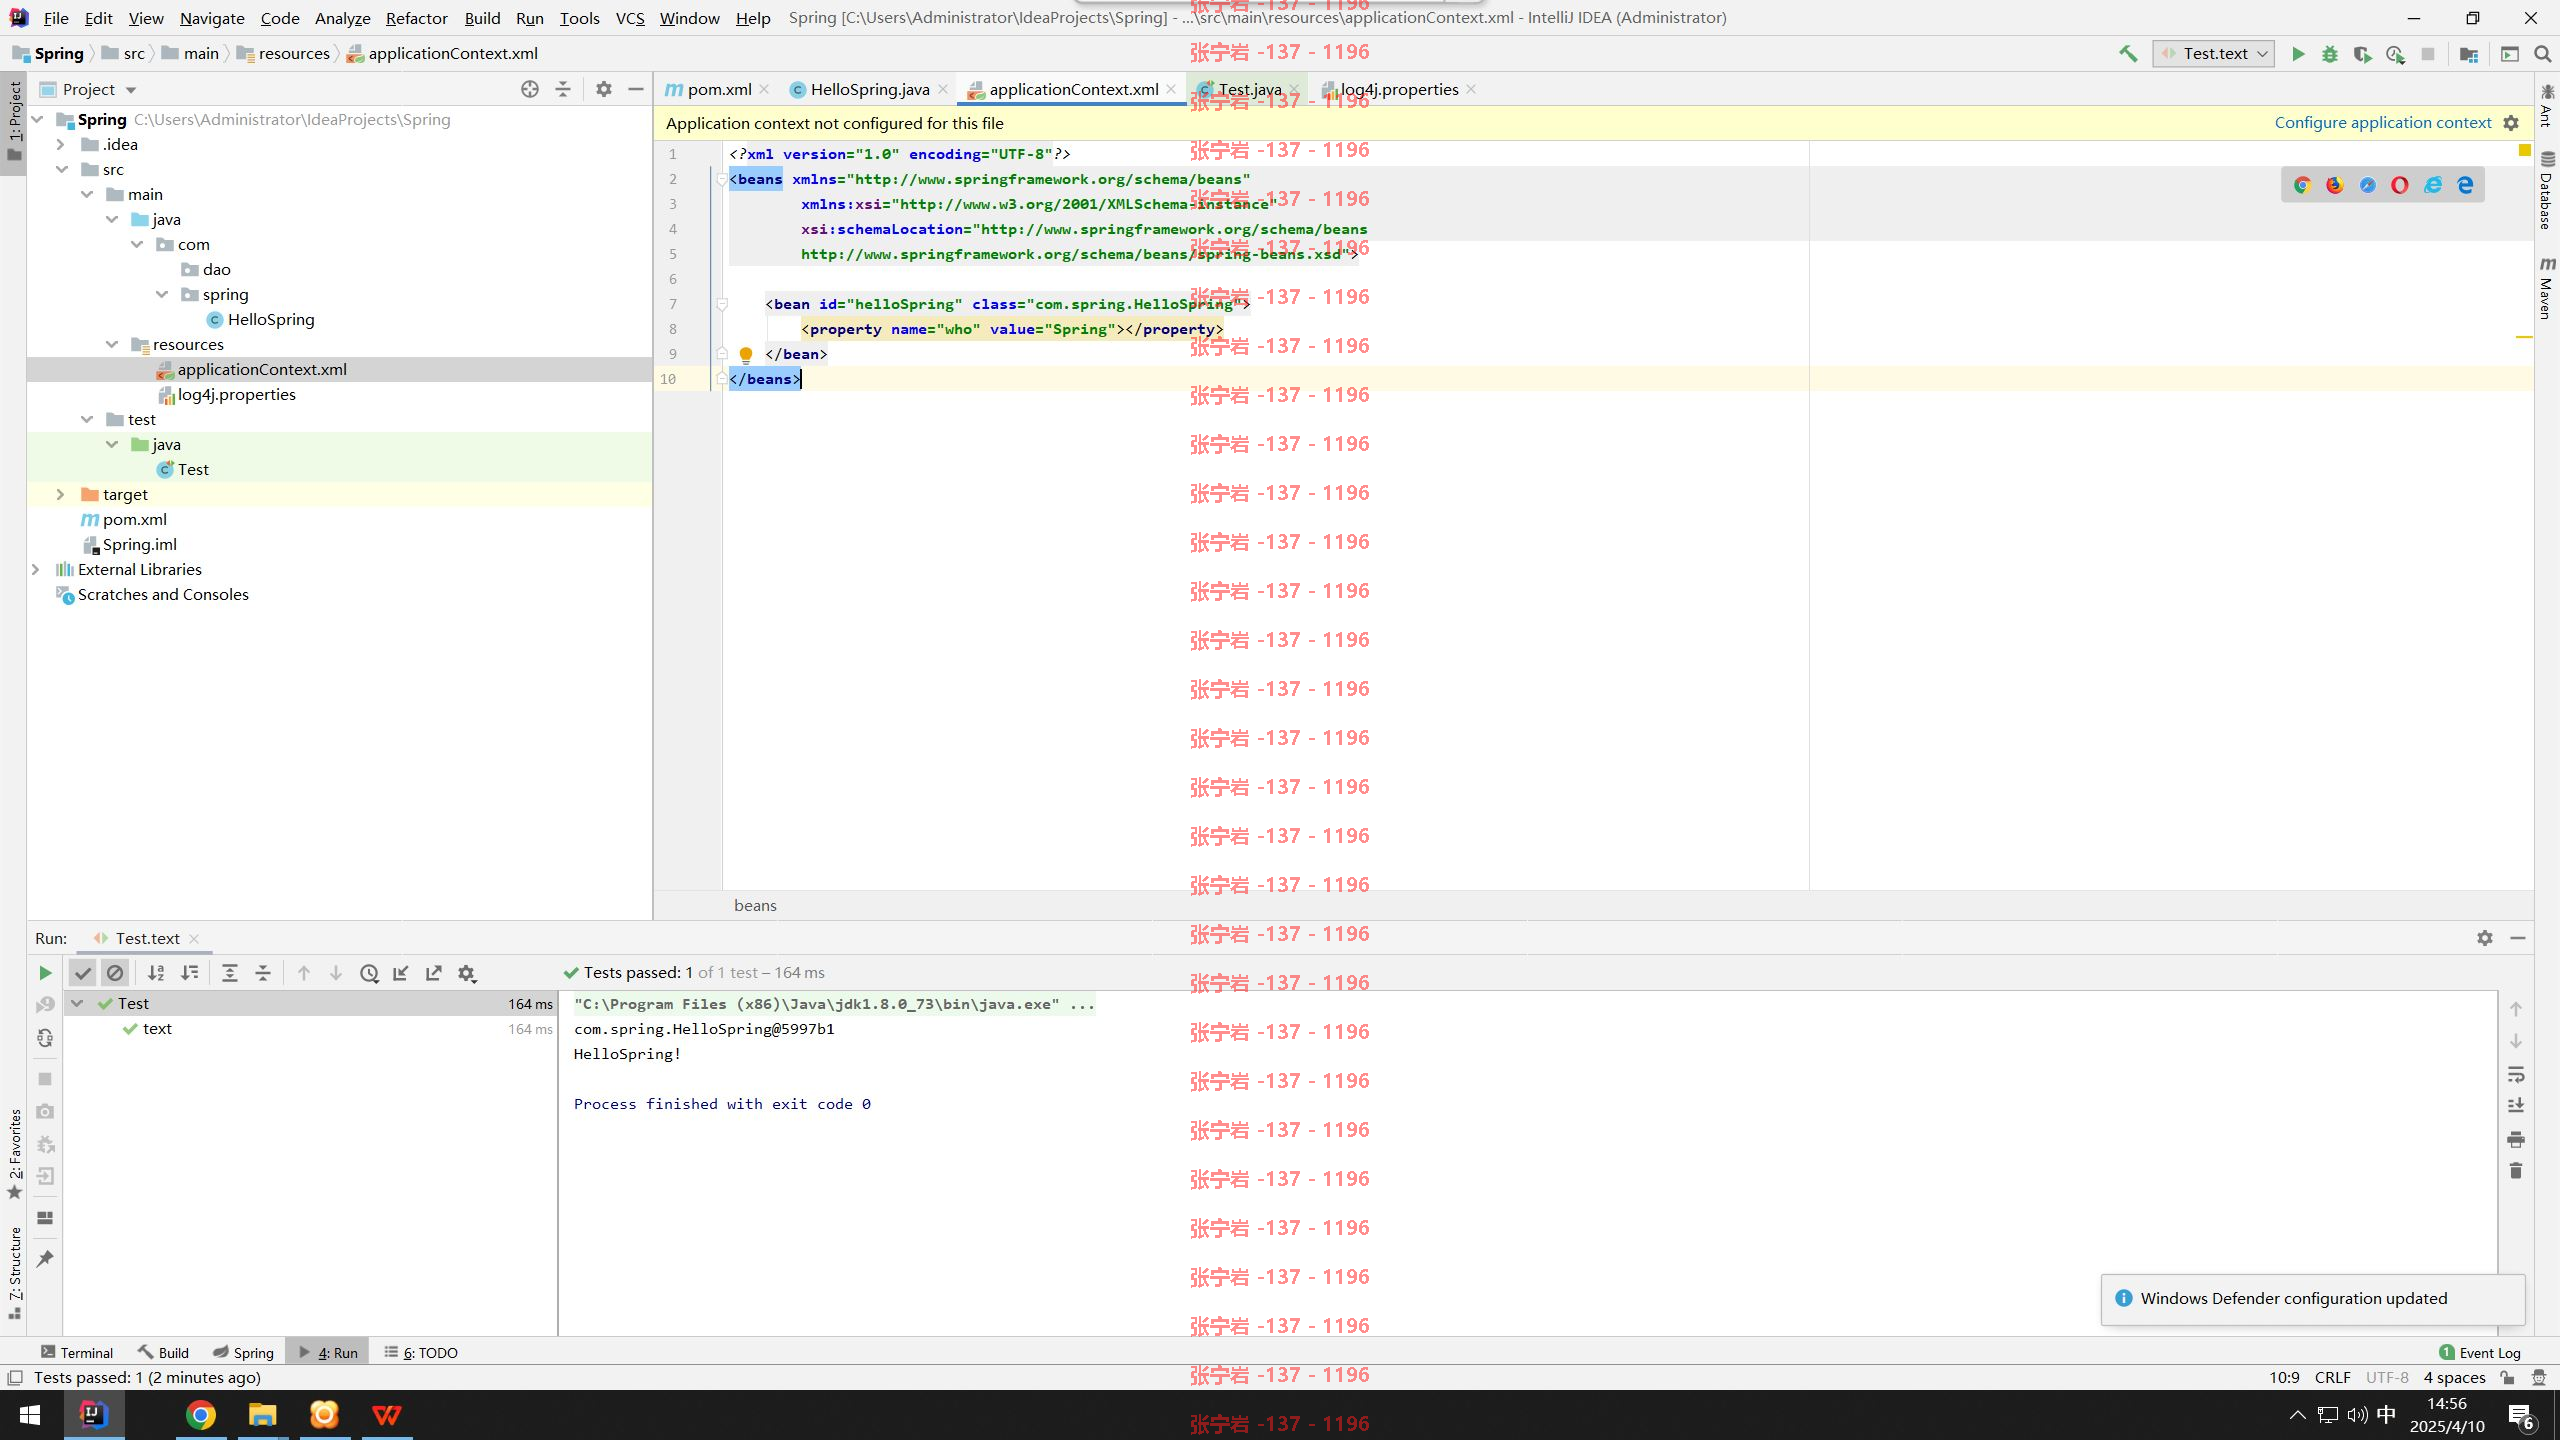
Task: Run Test.text with green play button
Action: tap(2298, 54)
